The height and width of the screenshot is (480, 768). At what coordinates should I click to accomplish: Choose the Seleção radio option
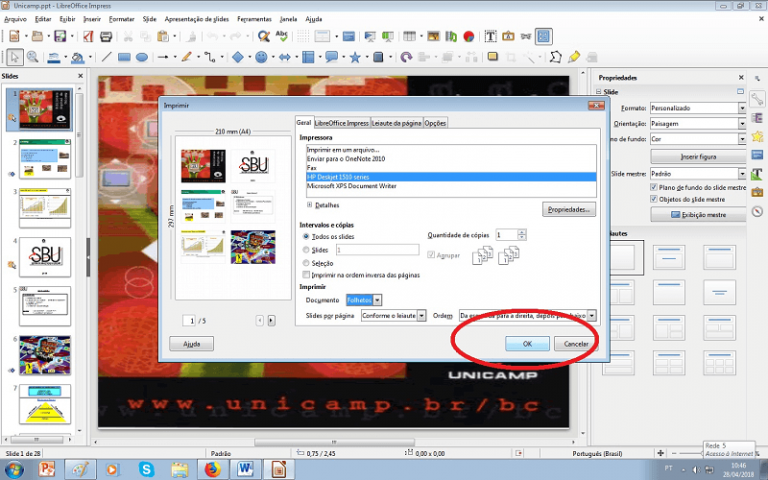point(306,261)
